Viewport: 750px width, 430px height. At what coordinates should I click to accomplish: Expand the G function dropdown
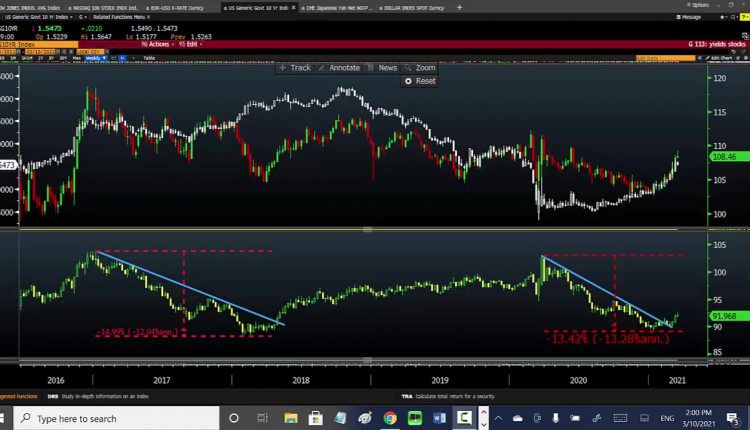pyautogui.click(x=83, y=17)
